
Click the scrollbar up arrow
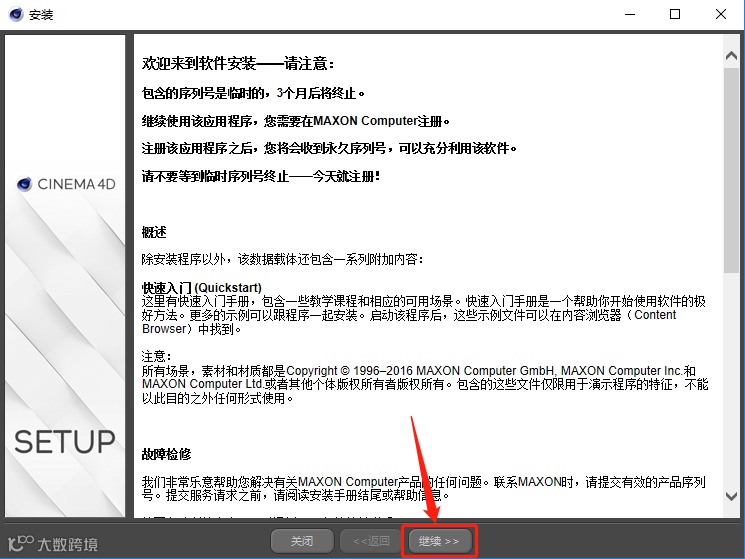tap(732, 56)
